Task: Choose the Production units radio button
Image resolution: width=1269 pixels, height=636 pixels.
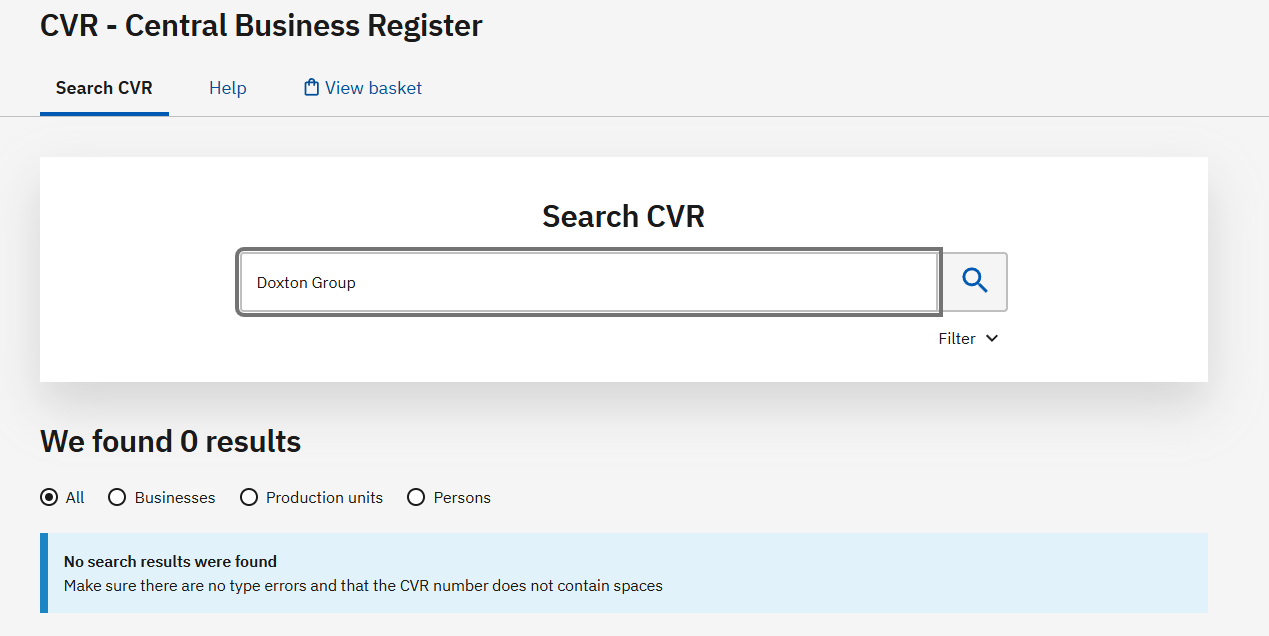Action: pos(249,497)
